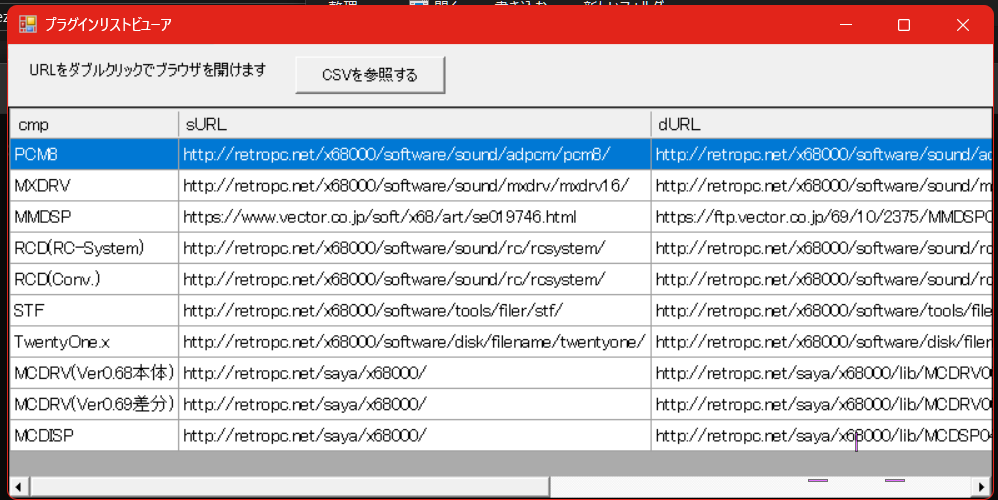Select the STF cell
998x500 pixels.
point(94,310)
